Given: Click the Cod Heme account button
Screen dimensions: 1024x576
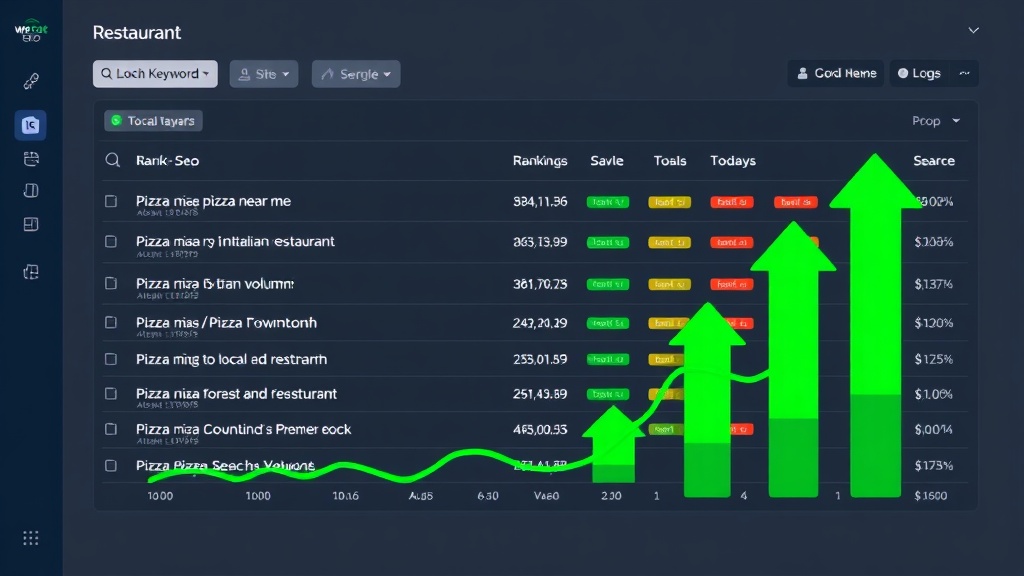Looking at the screenshot, I should [835, 72].
